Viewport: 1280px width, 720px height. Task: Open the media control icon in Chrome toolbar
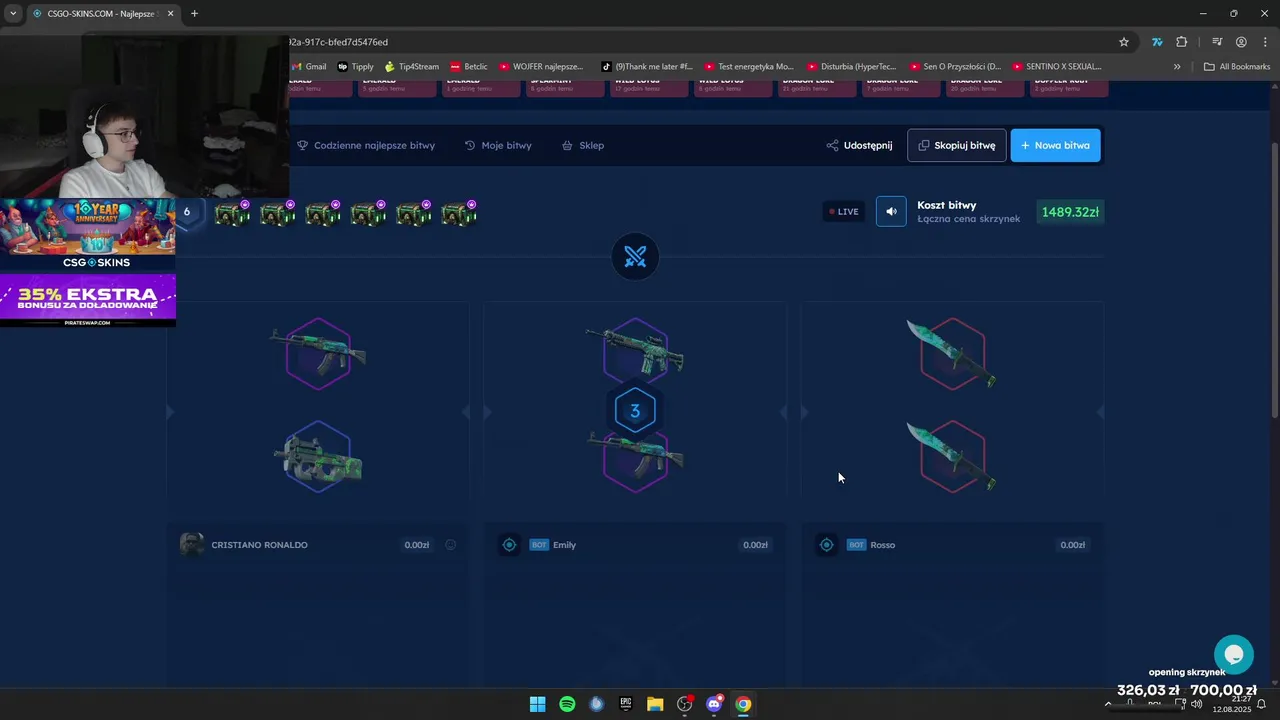click(x=1217, y=42)
